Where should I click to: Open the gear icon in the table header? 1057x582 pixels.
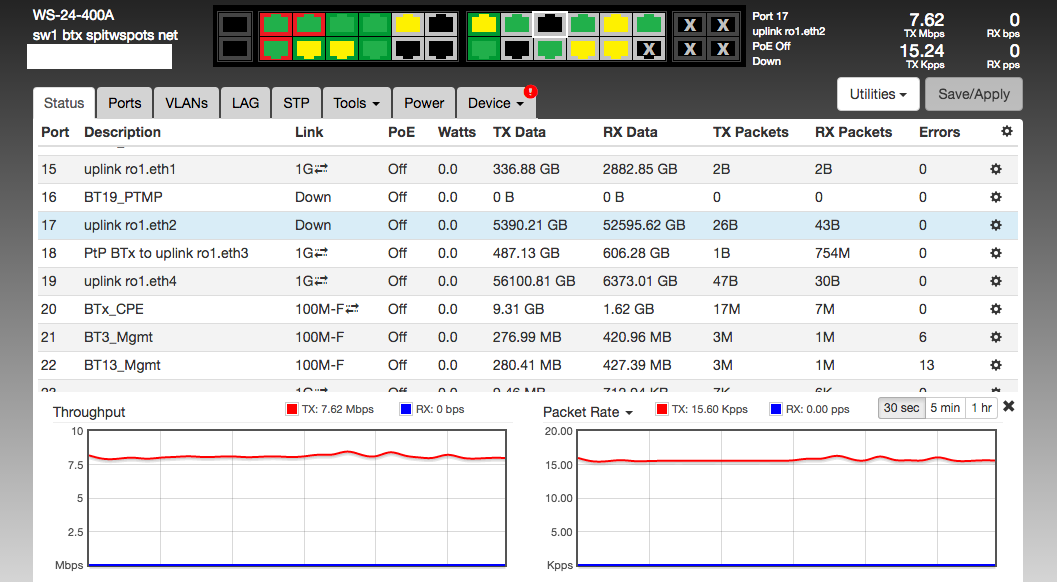(x=1006, y=132)
